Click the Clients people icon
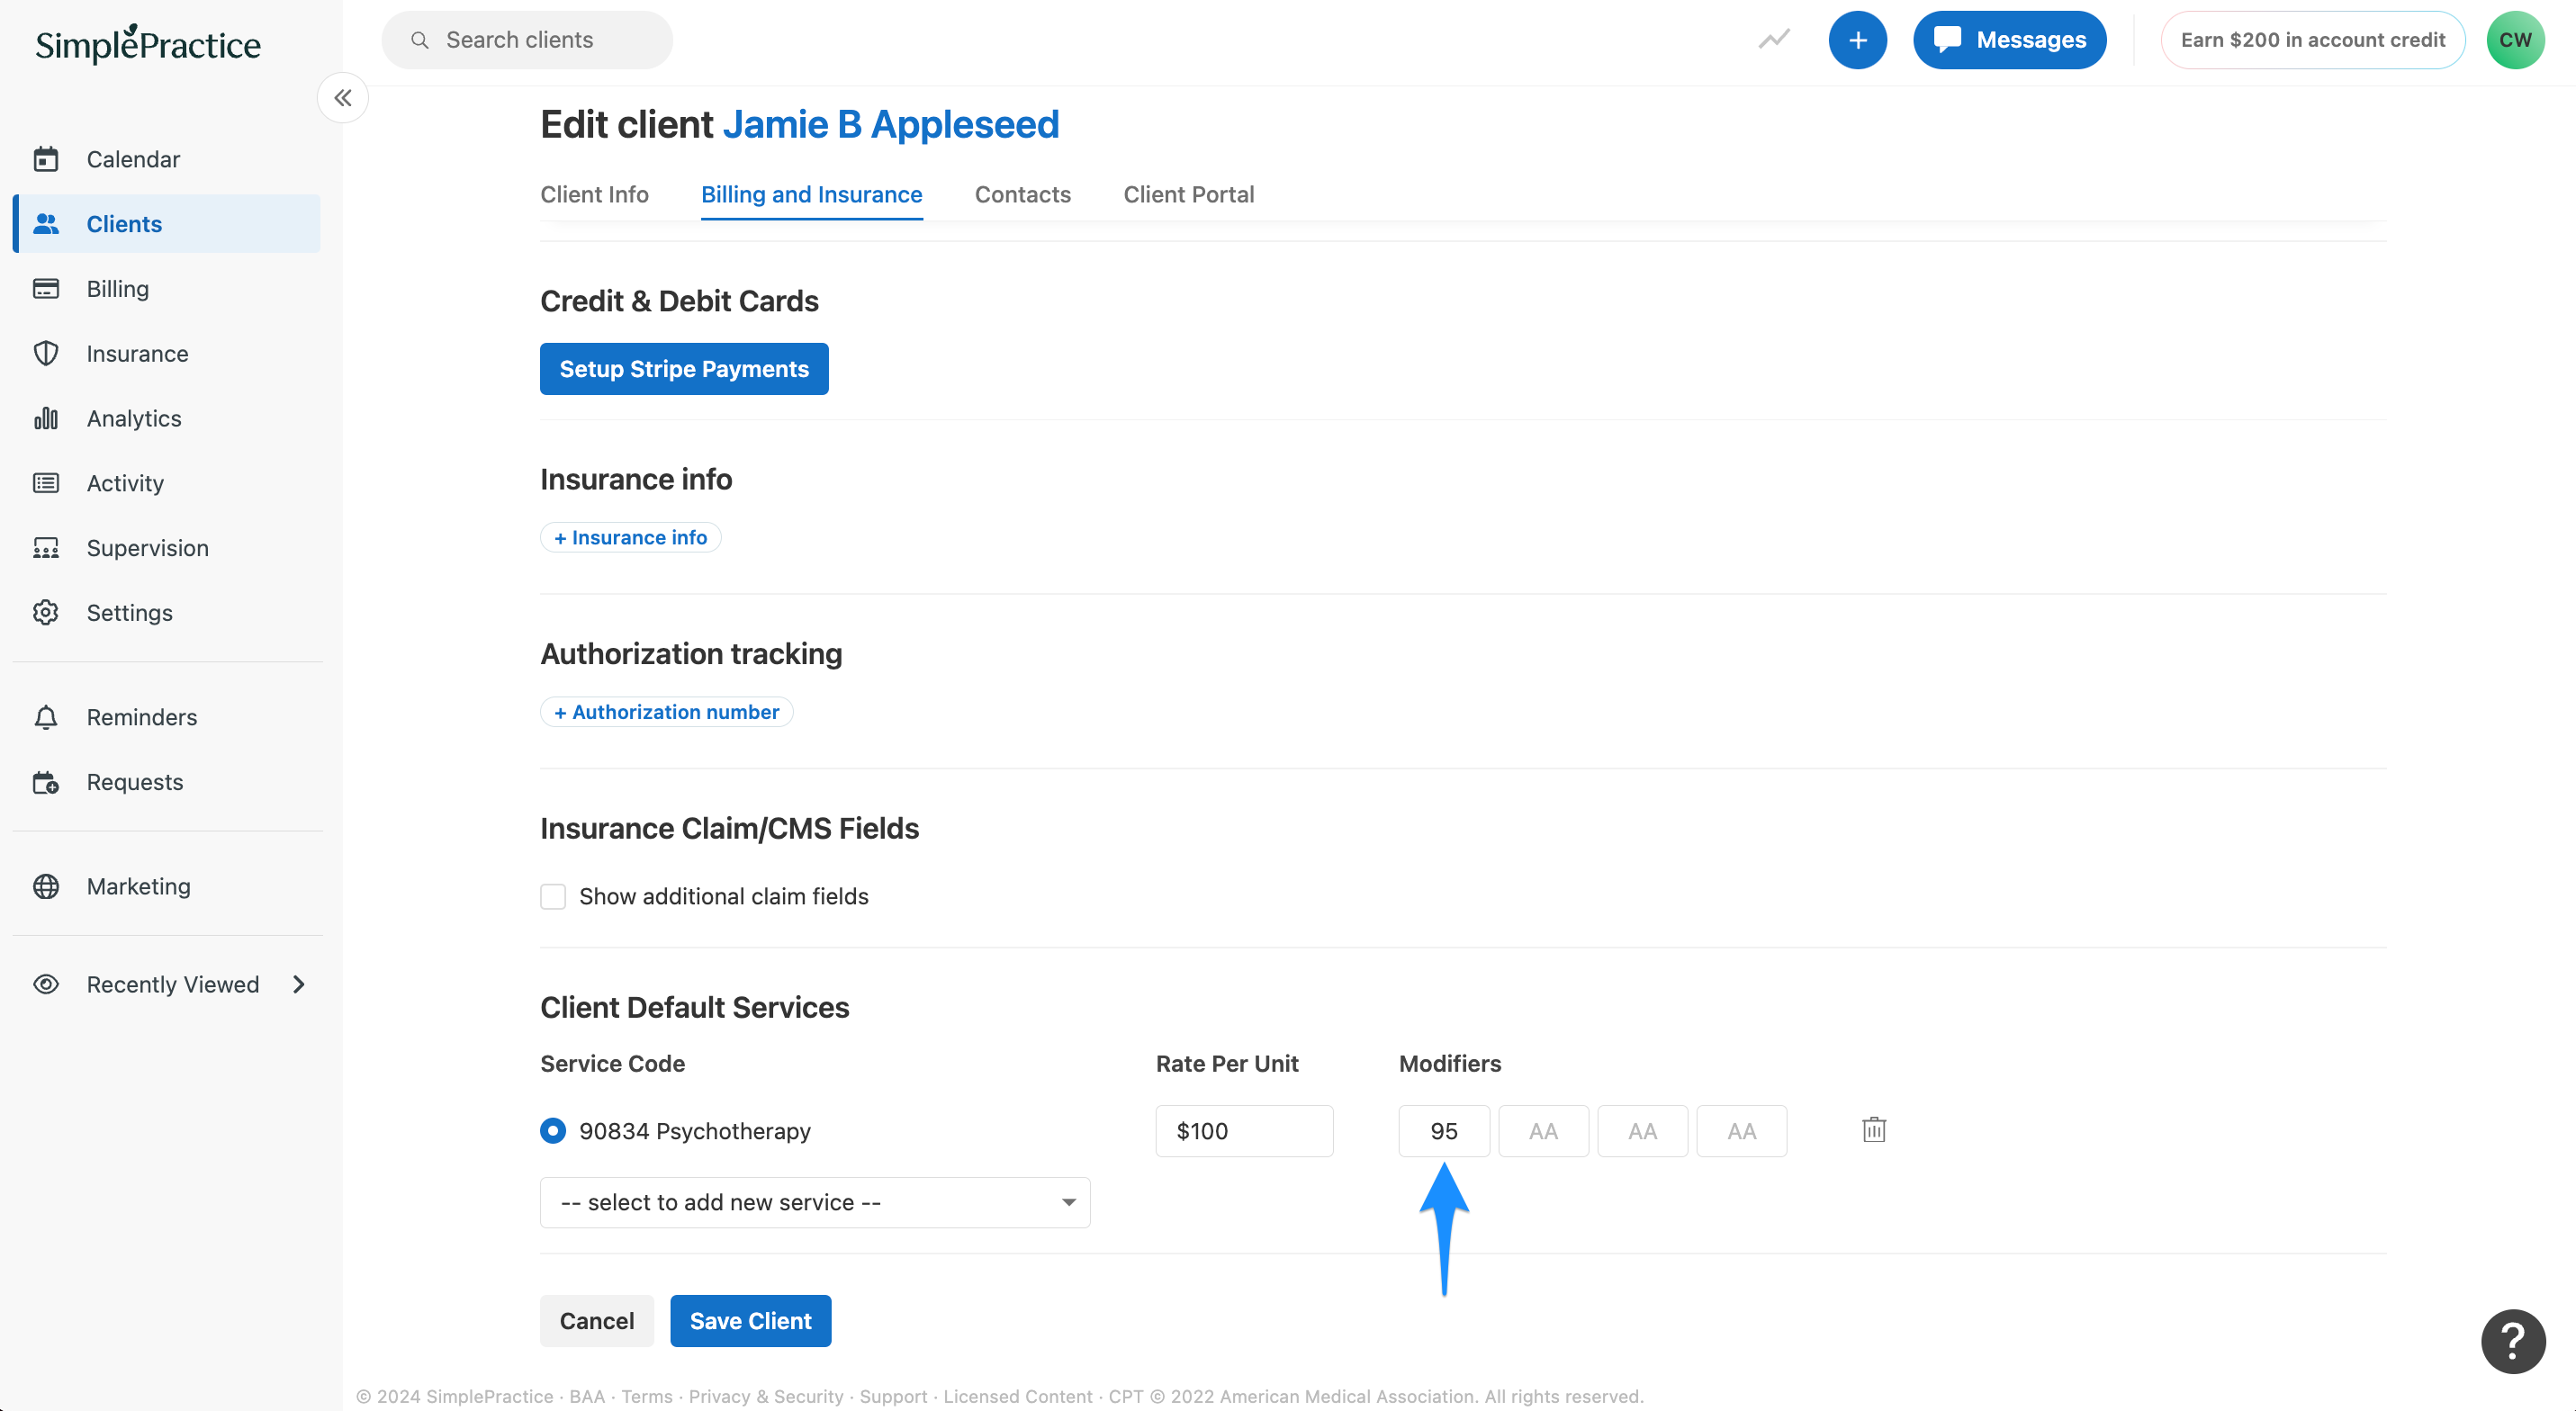 pos(46,224)
